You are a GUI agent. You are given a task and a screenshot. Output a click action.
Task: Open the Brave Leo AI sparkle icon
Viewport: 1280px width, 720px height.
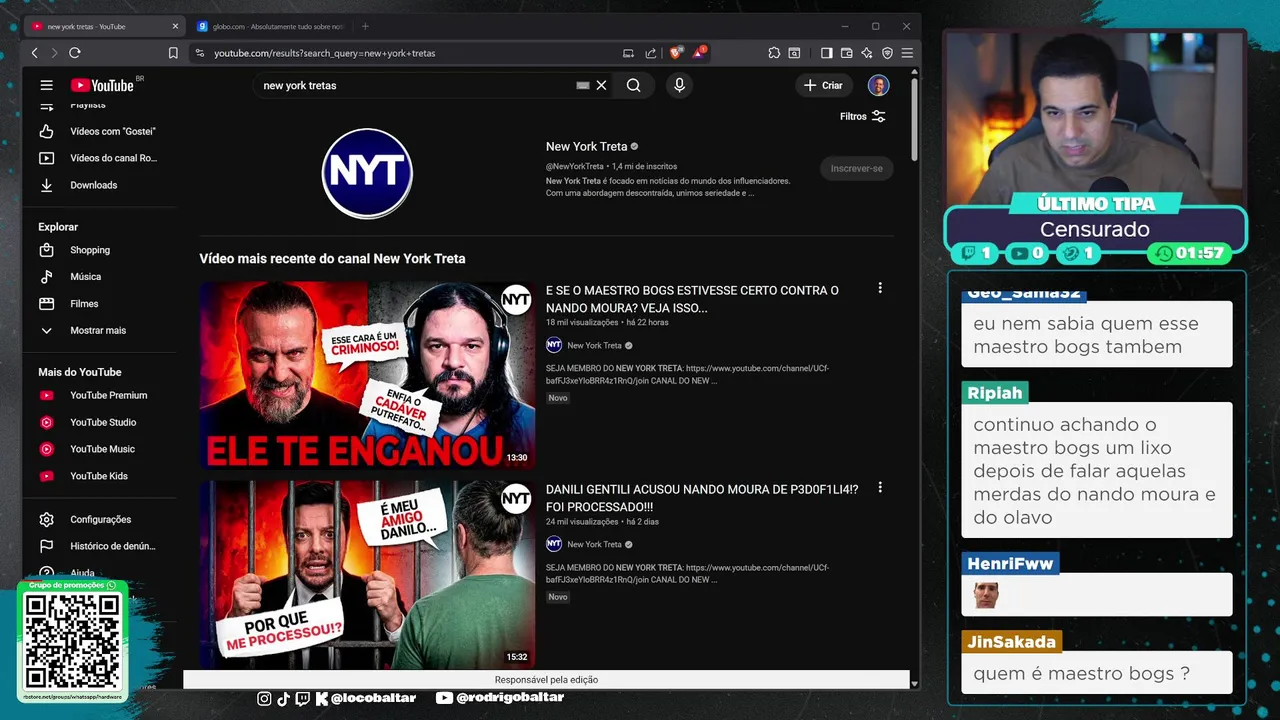[x=867, y=53]
